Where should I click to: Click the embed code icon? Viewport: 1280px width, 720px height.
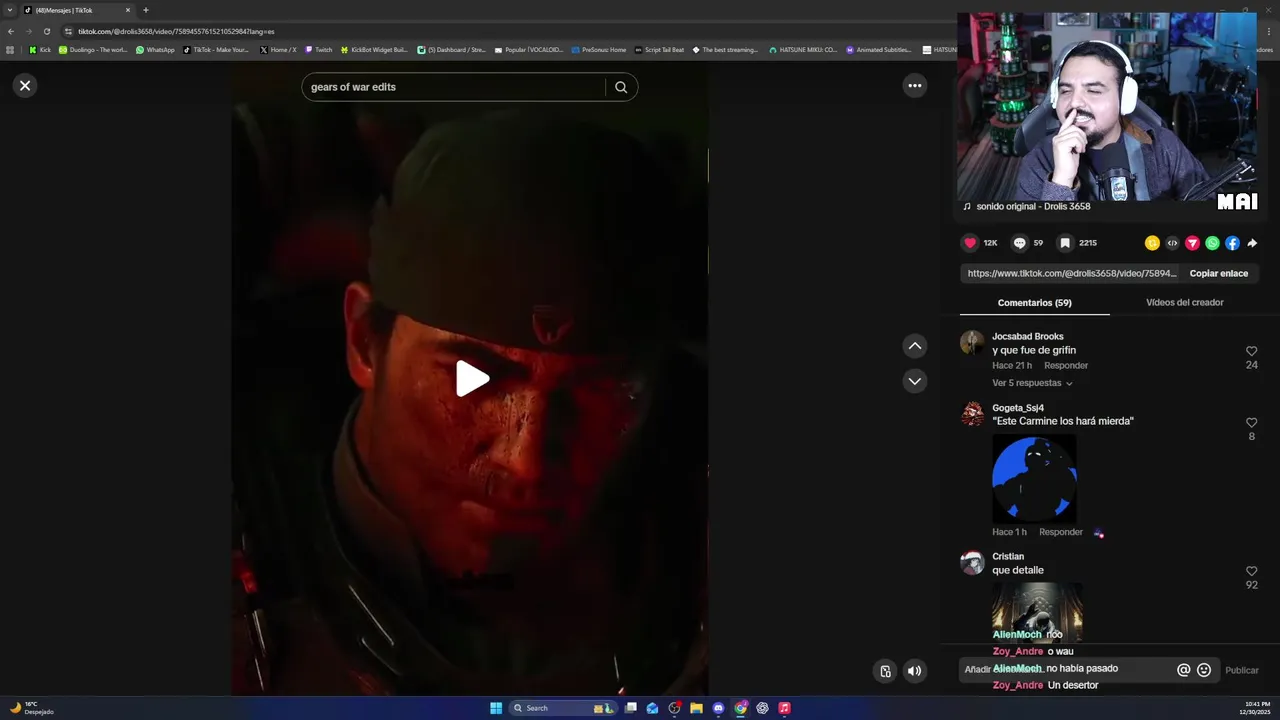[x=1172, y=243]
